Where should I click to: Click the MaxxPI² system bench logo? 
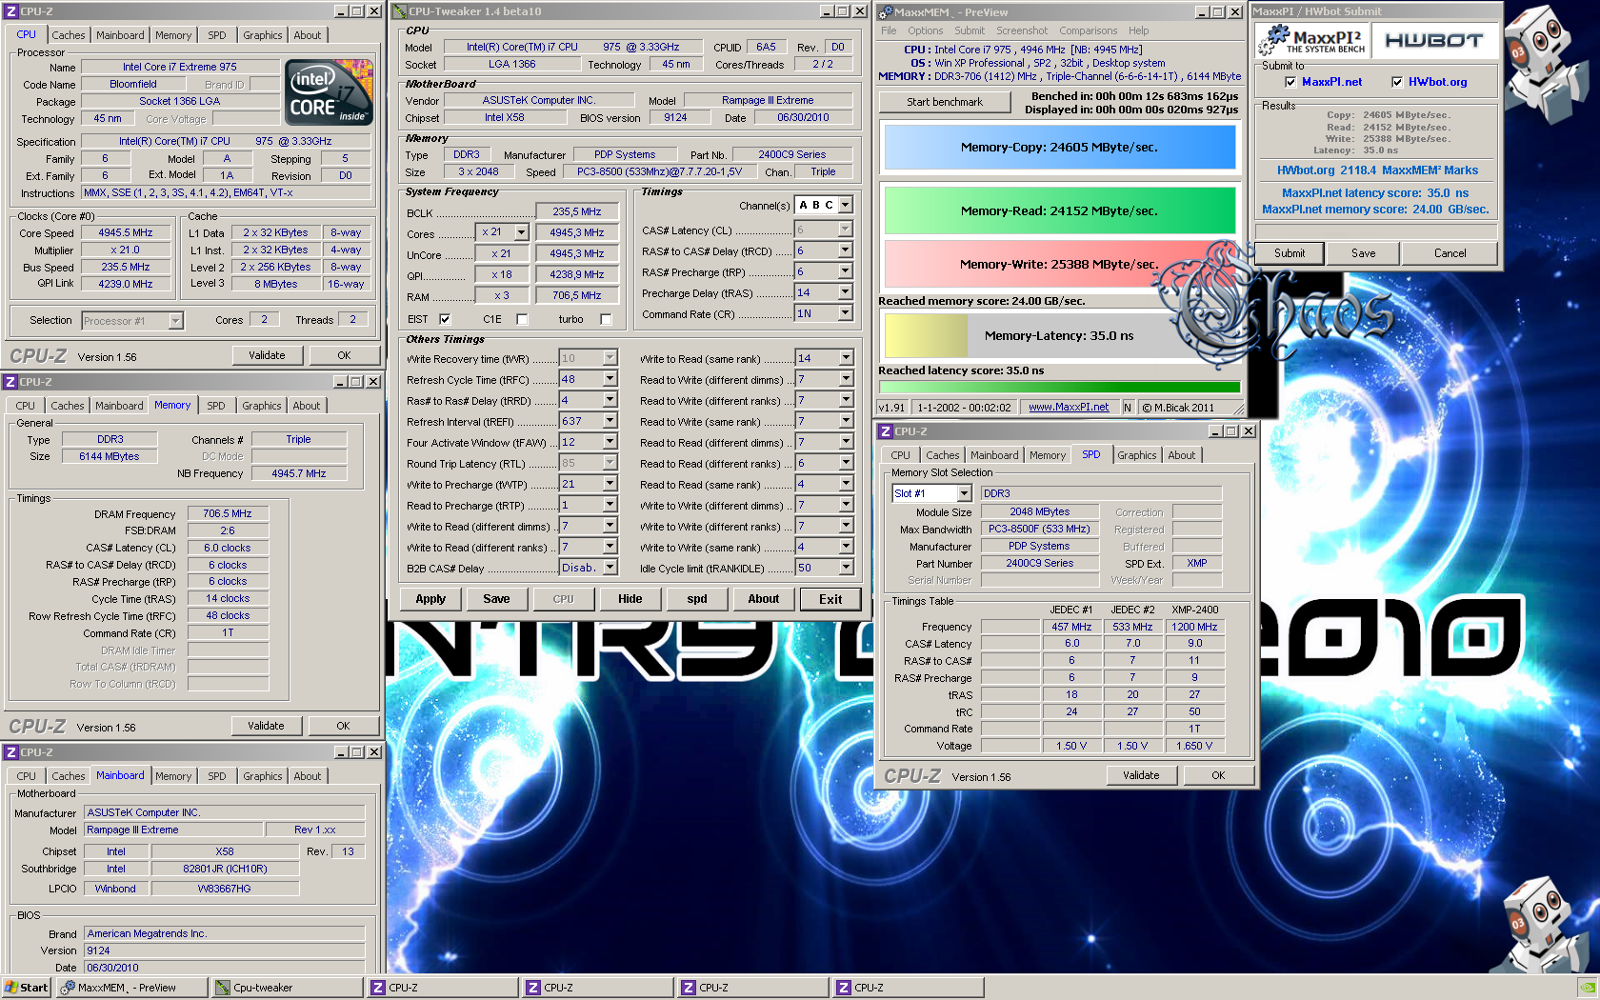pos(1311,40)
